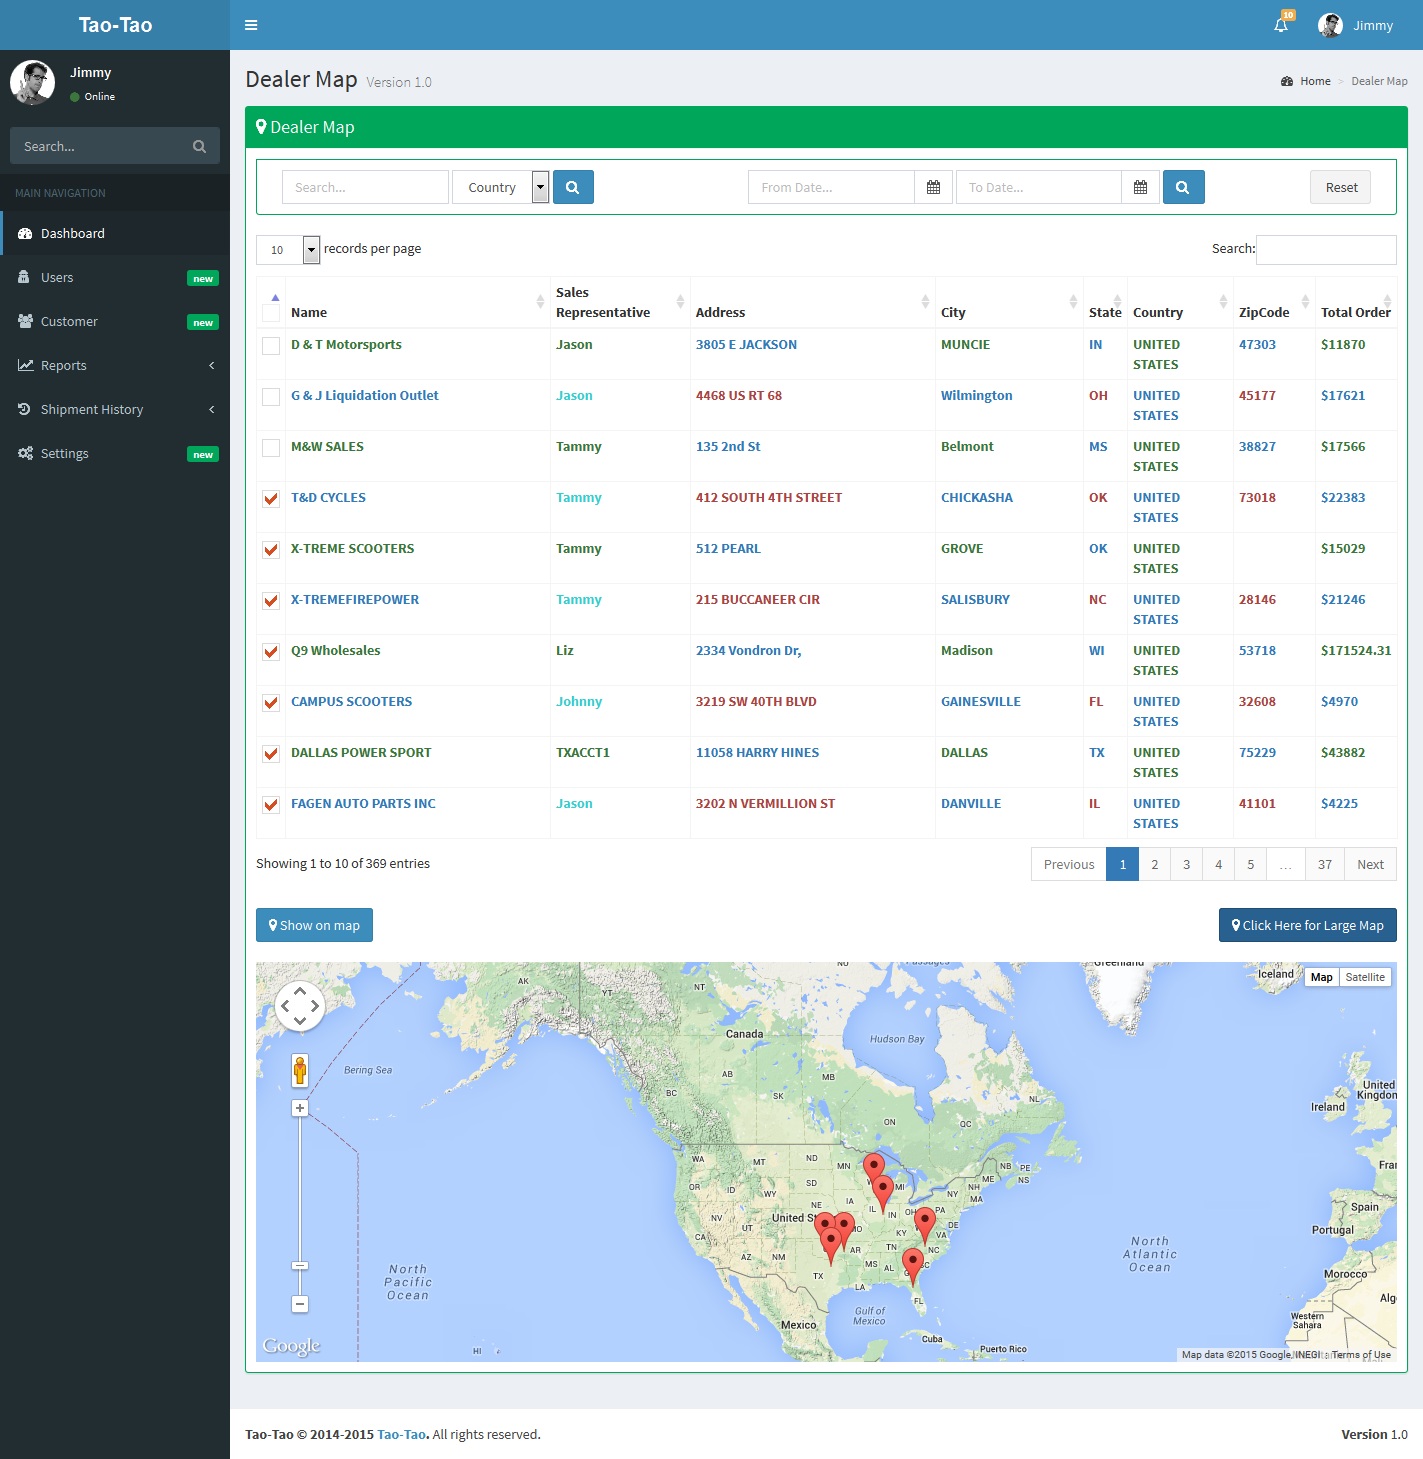
Task: Uncheck the FAGEN AUTO PARTS INC checkbox
Action: (x=271, y=805)
